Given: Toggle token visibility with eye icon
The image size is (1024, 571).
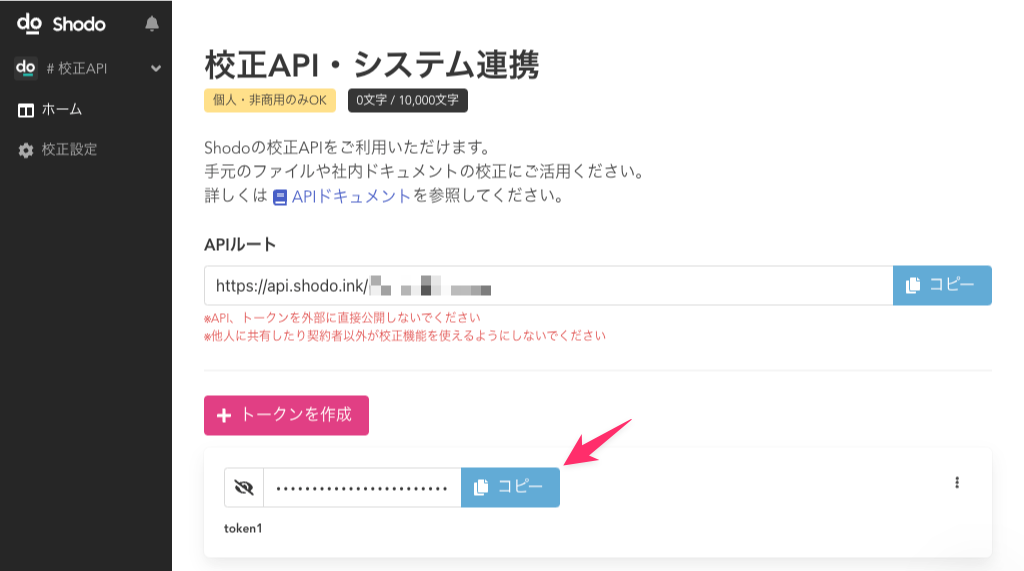Looking at the screenshot, I should 244,487.
